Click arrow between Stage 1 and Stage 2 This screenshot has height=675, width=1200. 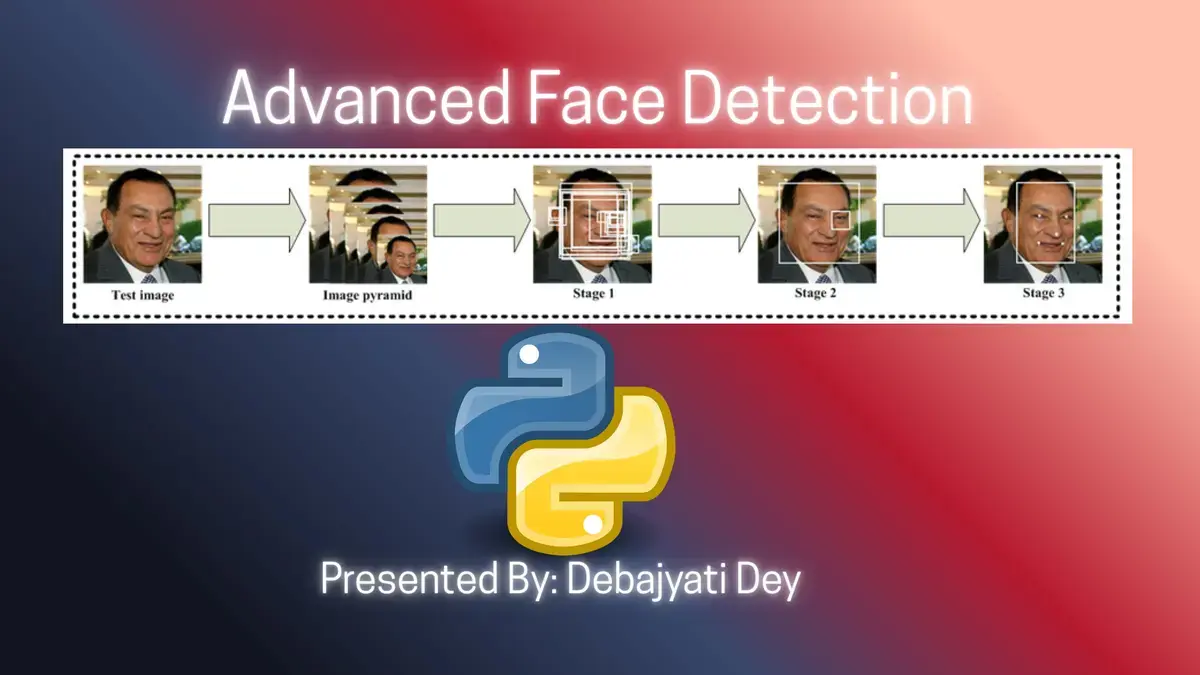click(x=705, y=220)
